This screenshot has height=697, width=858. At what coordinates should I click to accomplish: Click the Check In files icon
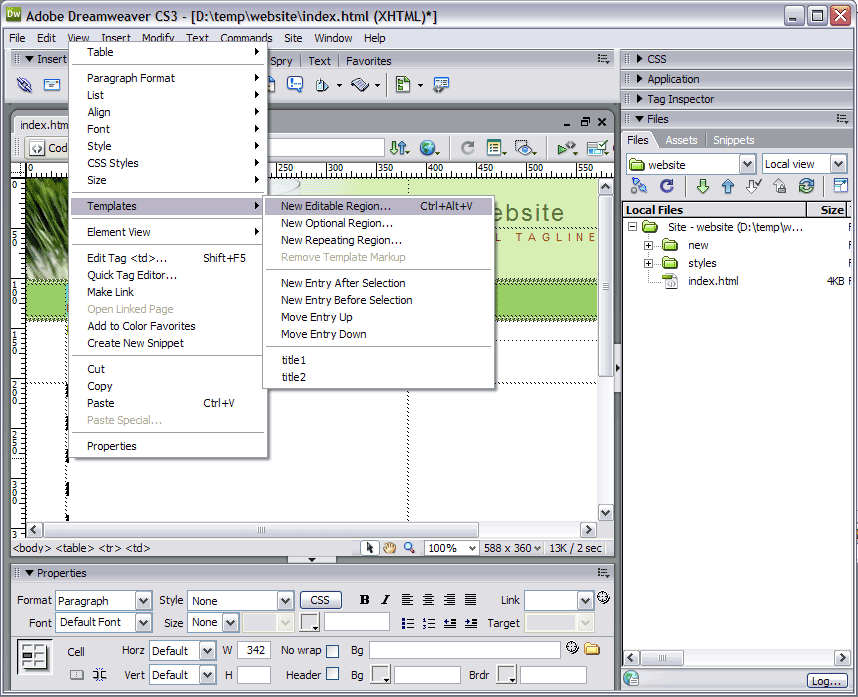[x=780, y=186]
